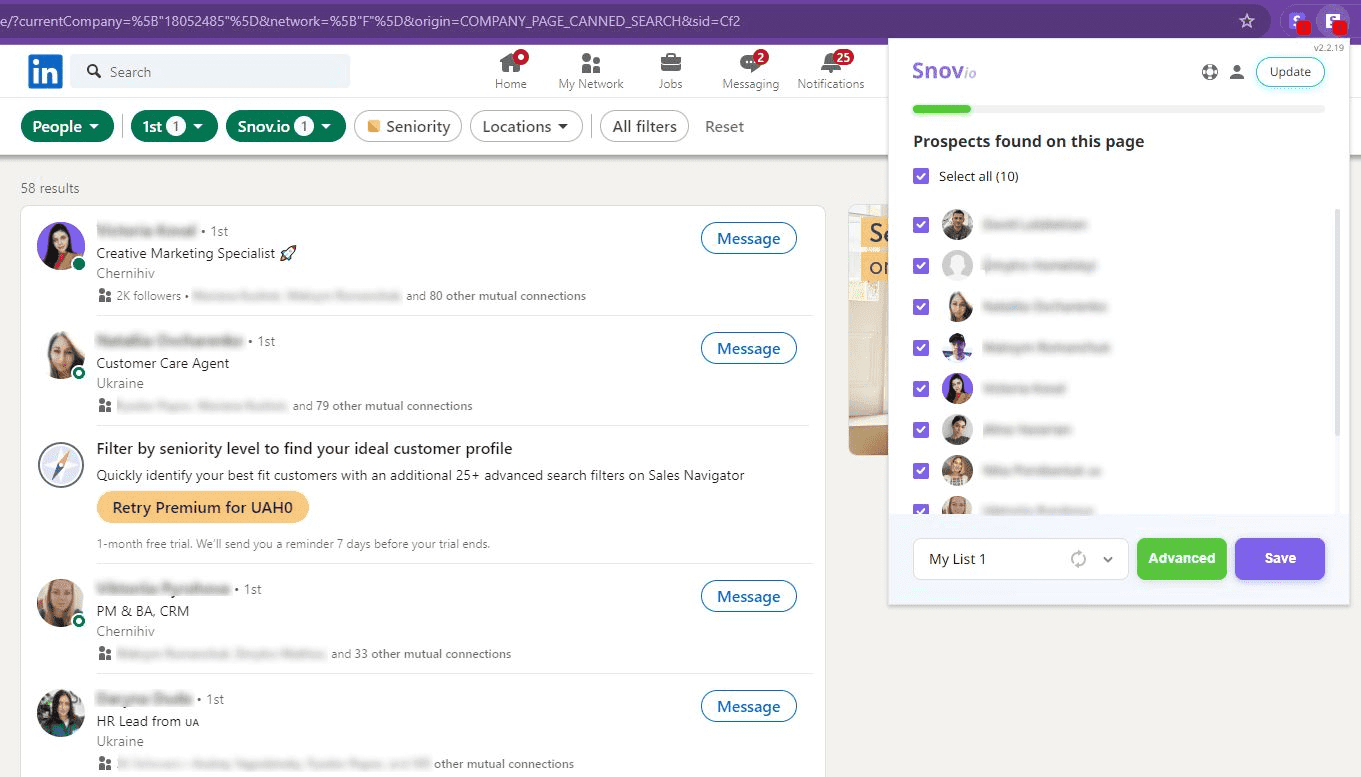Expand the My List 1 dropdown

(1108, 559)
